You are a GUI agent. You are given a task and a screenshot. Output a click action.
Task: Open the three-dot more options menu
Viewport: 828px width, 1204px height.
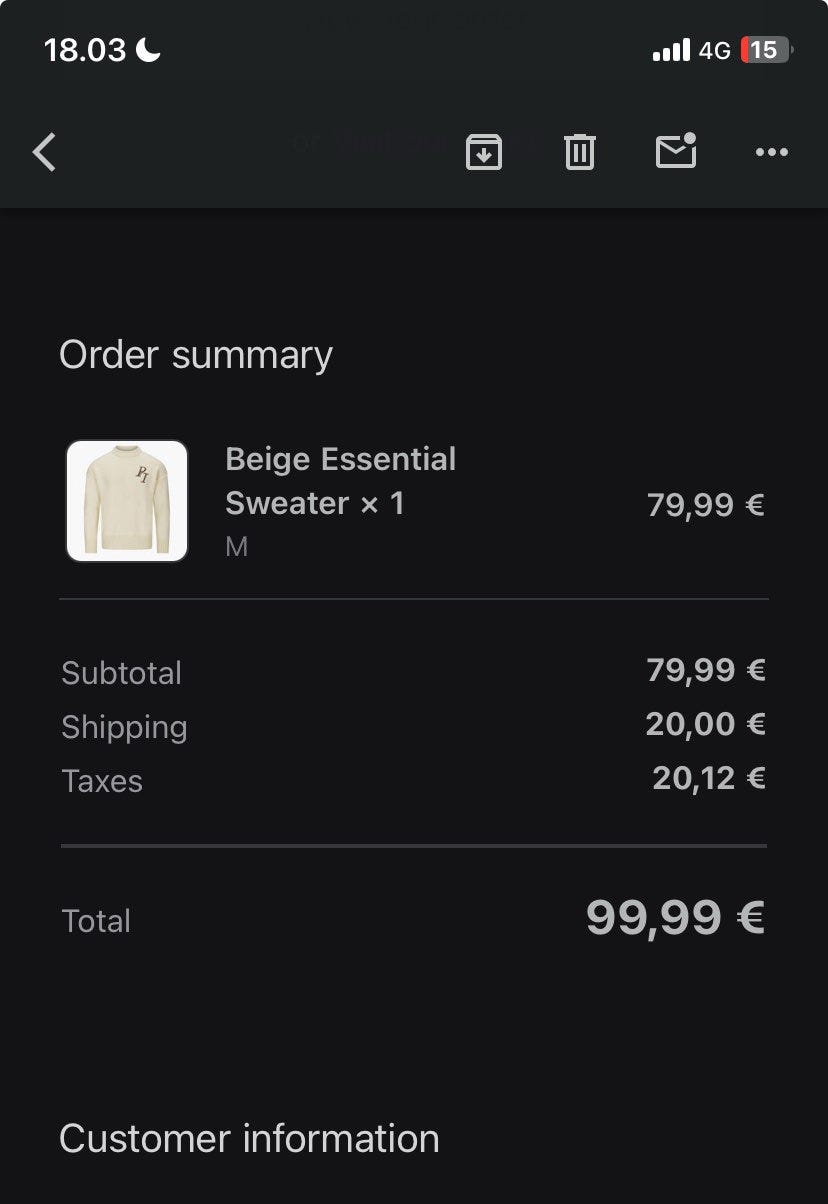tap(771, 152)
